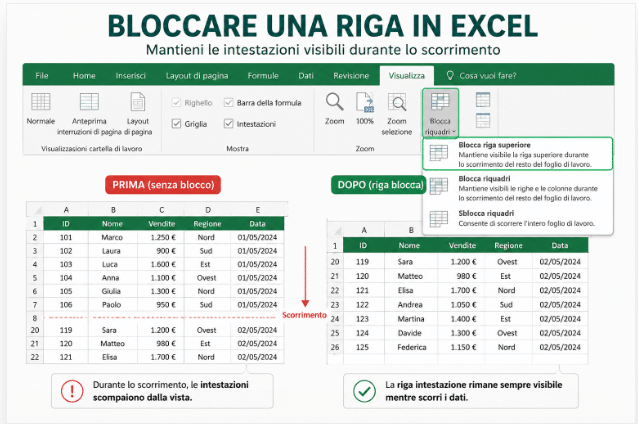
Task: Open the File tab
Action: pyautogui.click(x=42, y=76)
